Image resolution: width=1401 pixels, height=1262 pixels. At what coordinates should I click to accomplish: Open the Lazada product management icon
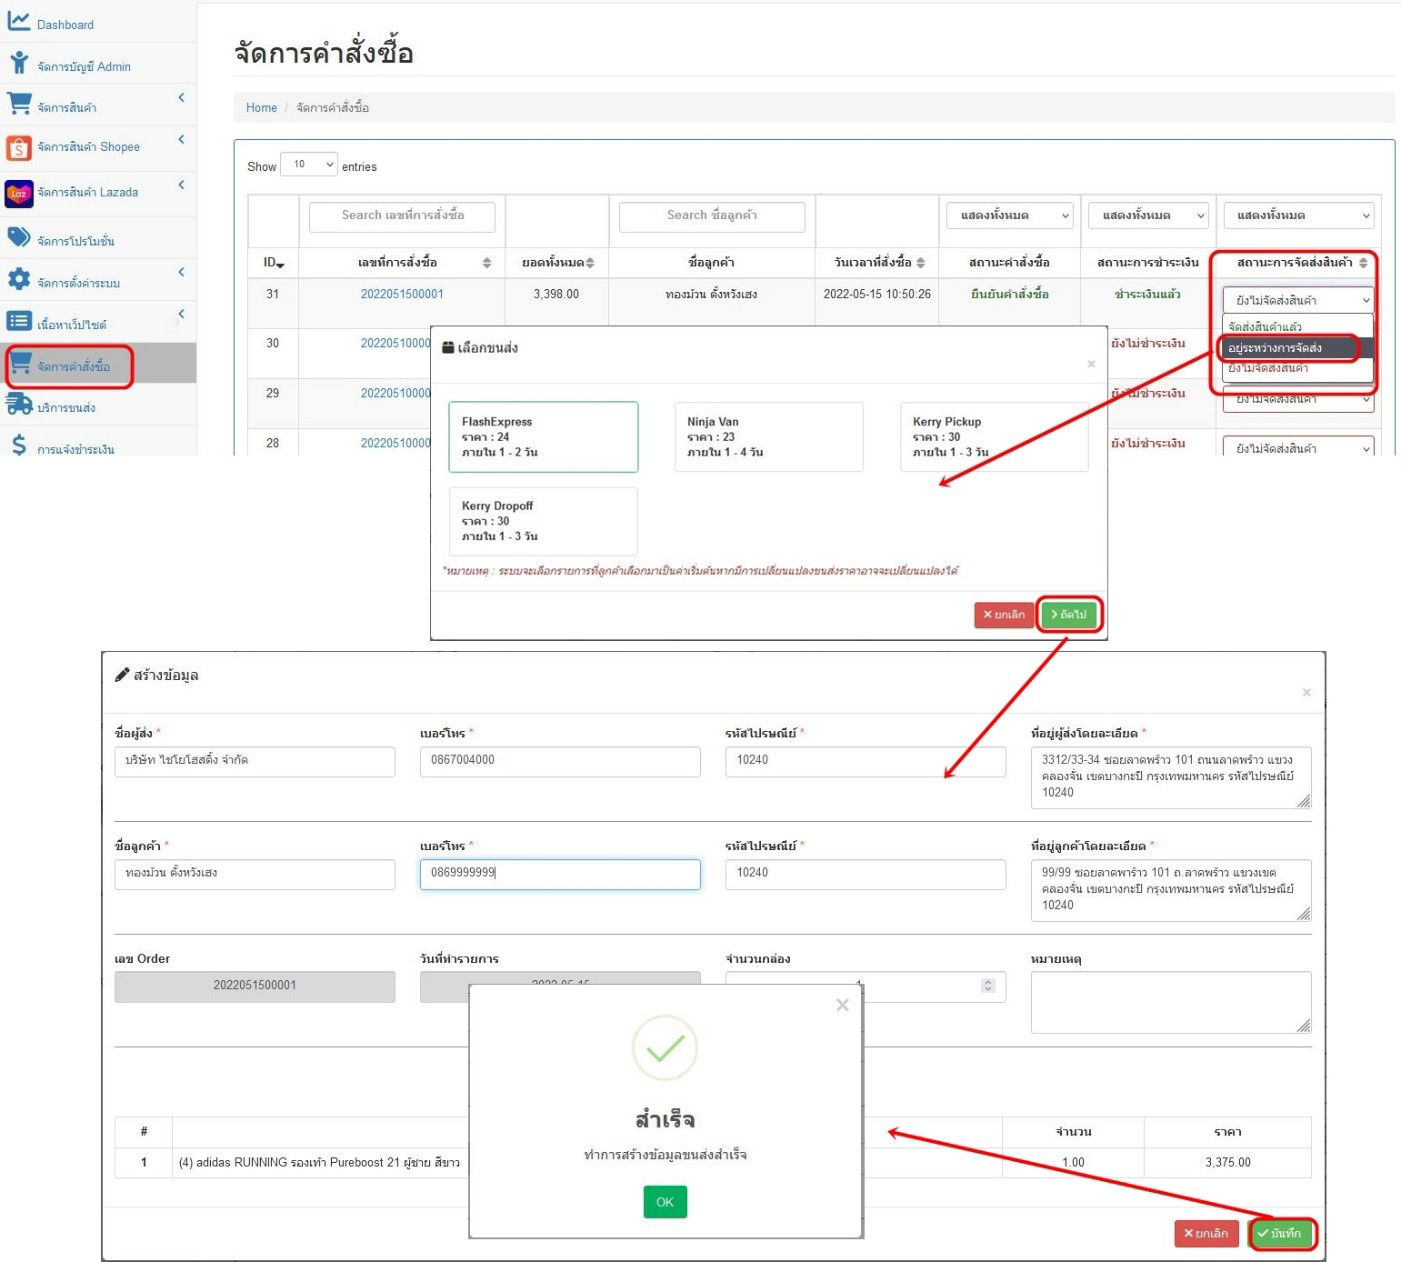[x=18, y=193]
